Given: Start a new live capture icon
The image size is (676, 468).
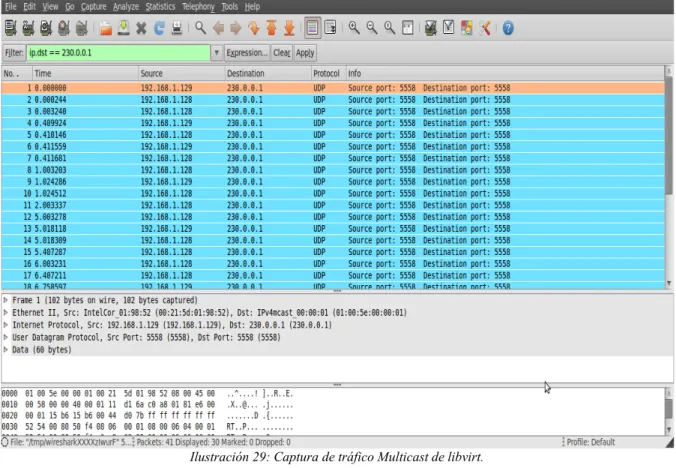Looking at the screenshot, I should [46, 28].
